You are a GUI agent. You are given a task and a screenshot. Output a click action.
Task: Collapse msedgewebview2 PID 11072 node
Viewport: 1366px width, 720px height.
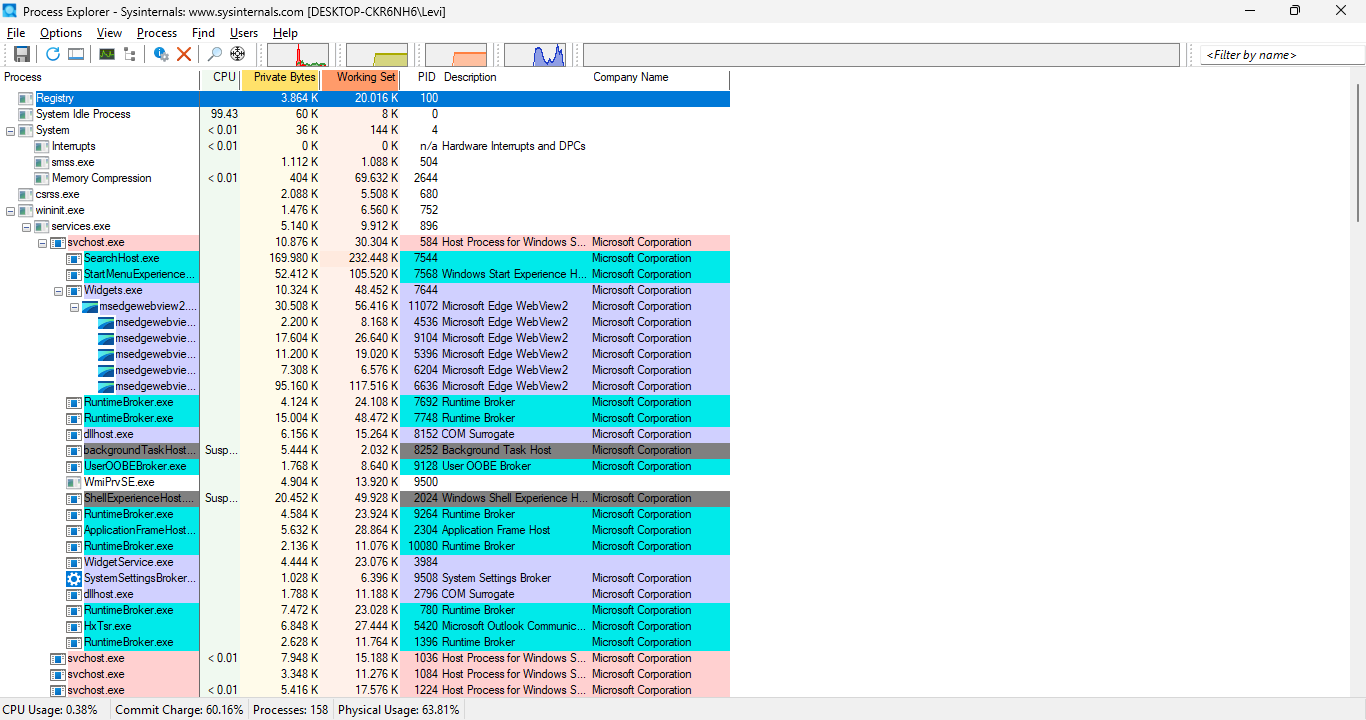74,306
